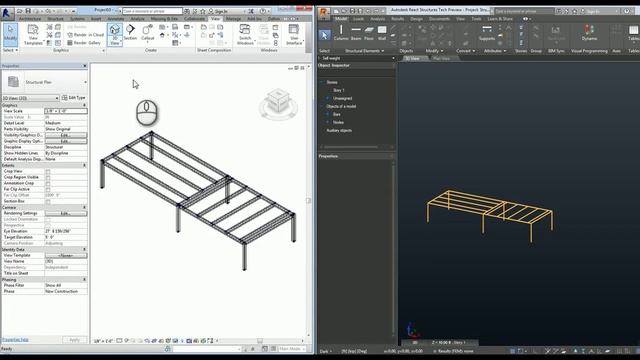
Task: Toggle the Far Clip Active checkbox
Action: 48,189
